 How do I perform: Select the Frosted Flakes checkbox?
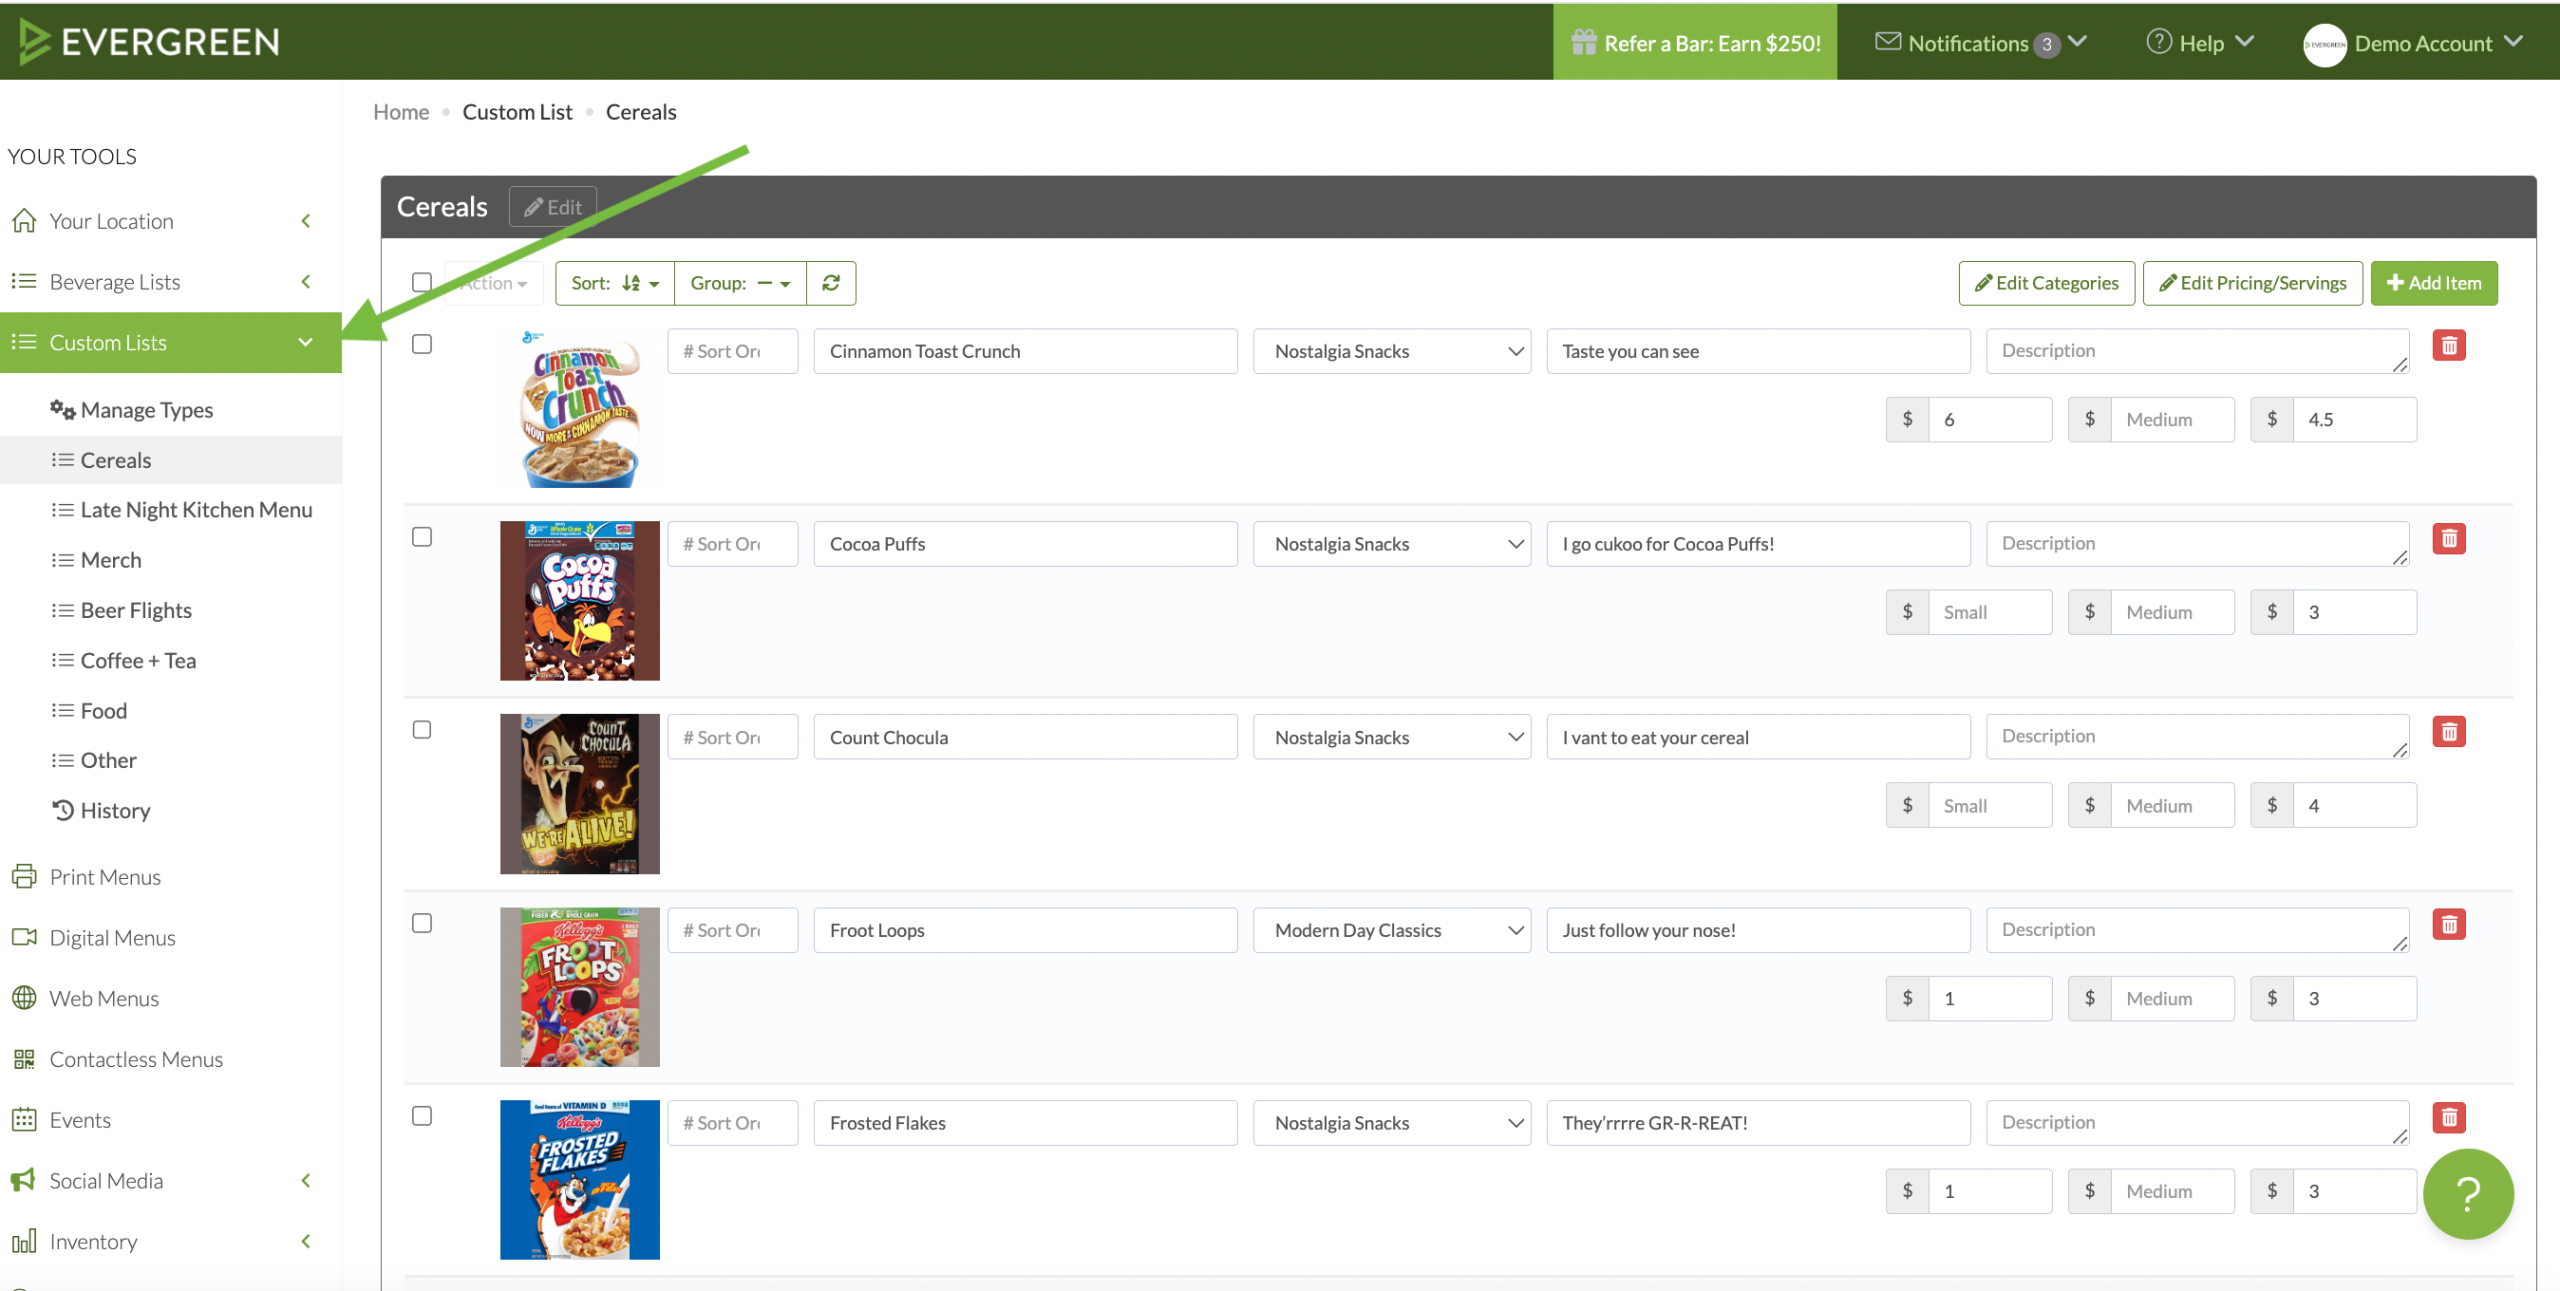422,1116
